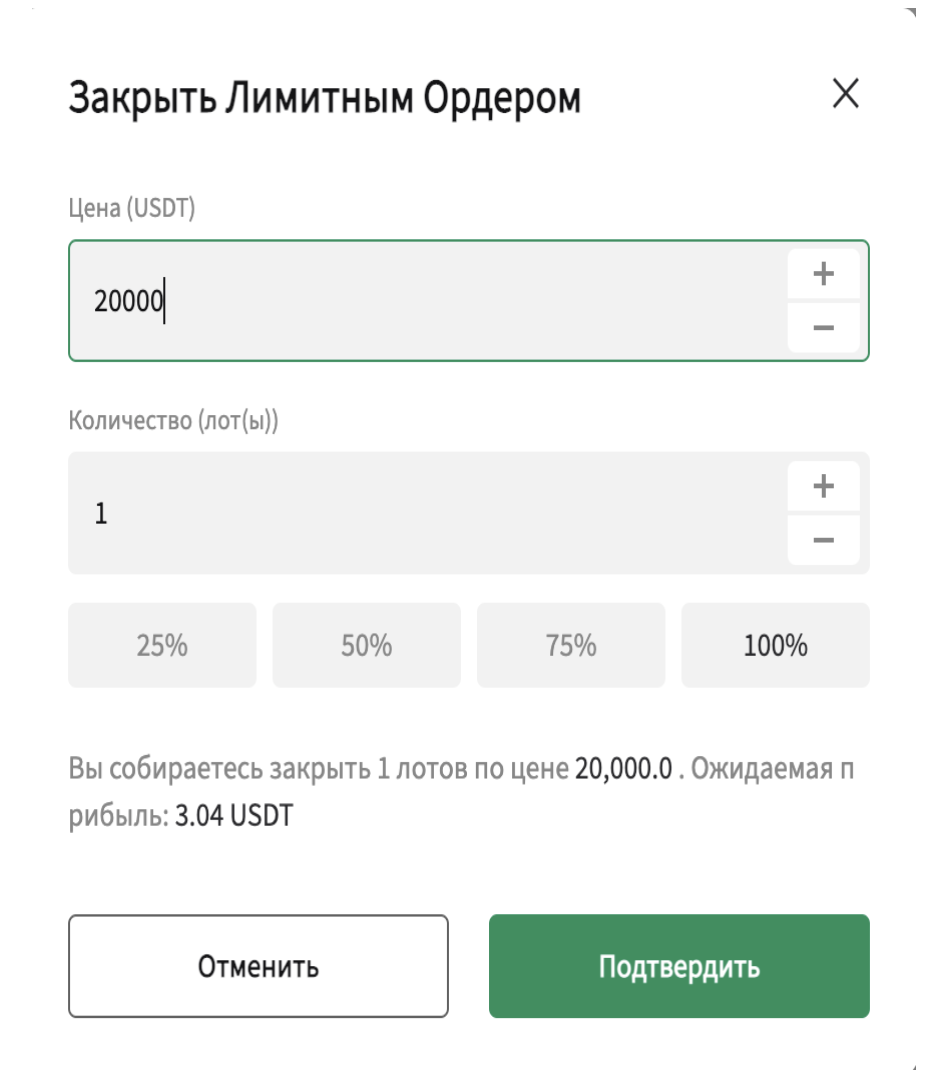
Task: Choose the 75% quantity option
Action: click(571, 645)
